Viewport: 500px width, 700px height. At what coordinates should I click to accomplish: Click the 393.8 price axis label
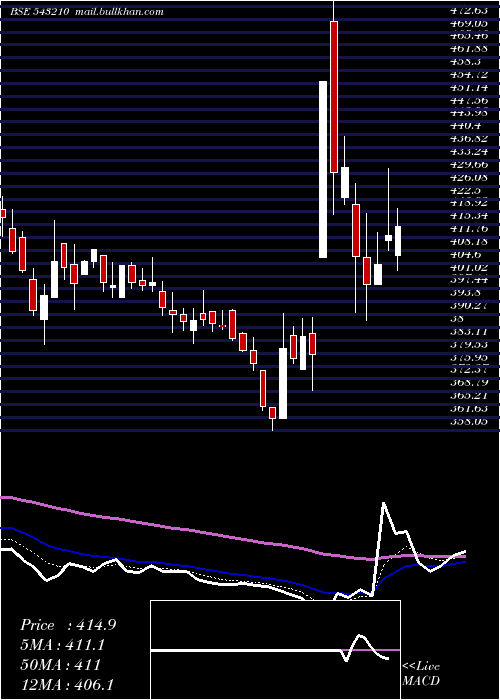coord(465,293)
